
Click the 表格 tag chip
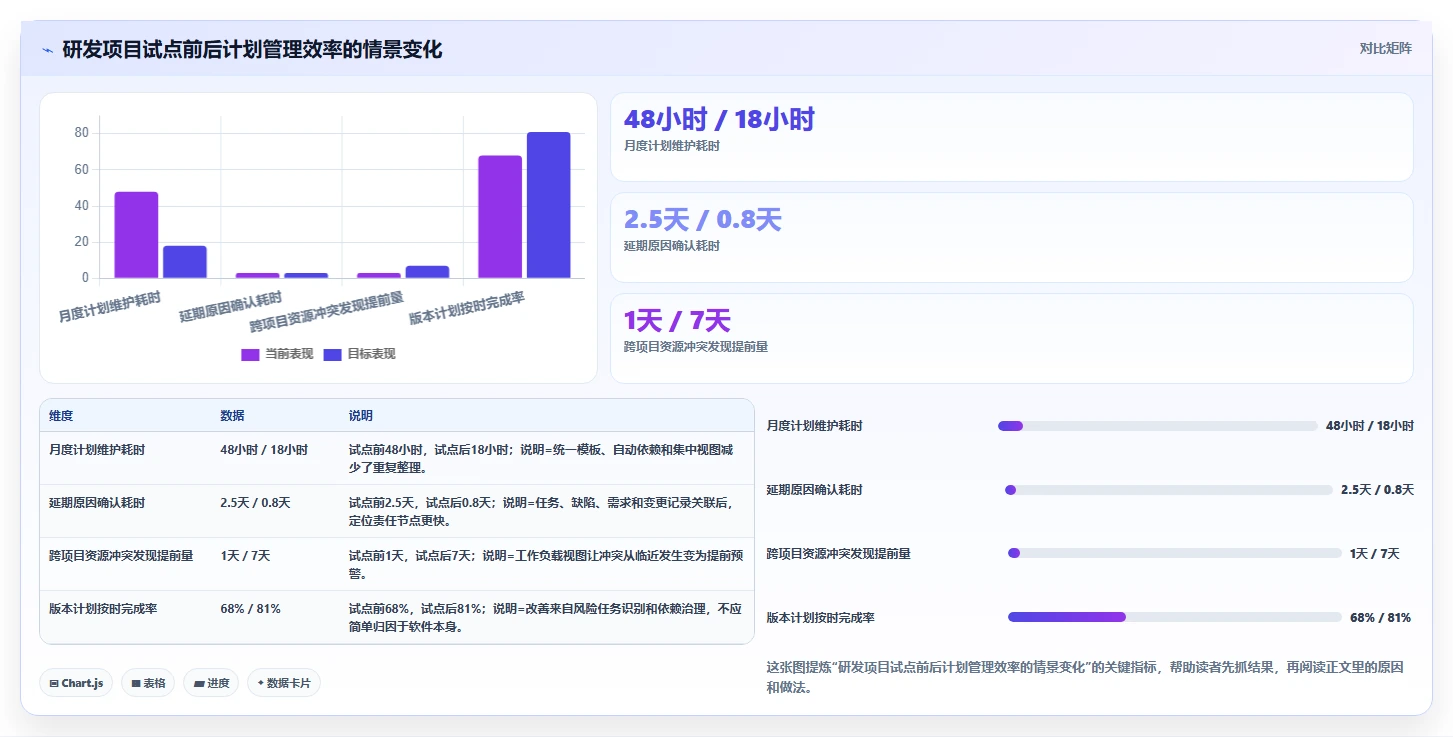148,683
